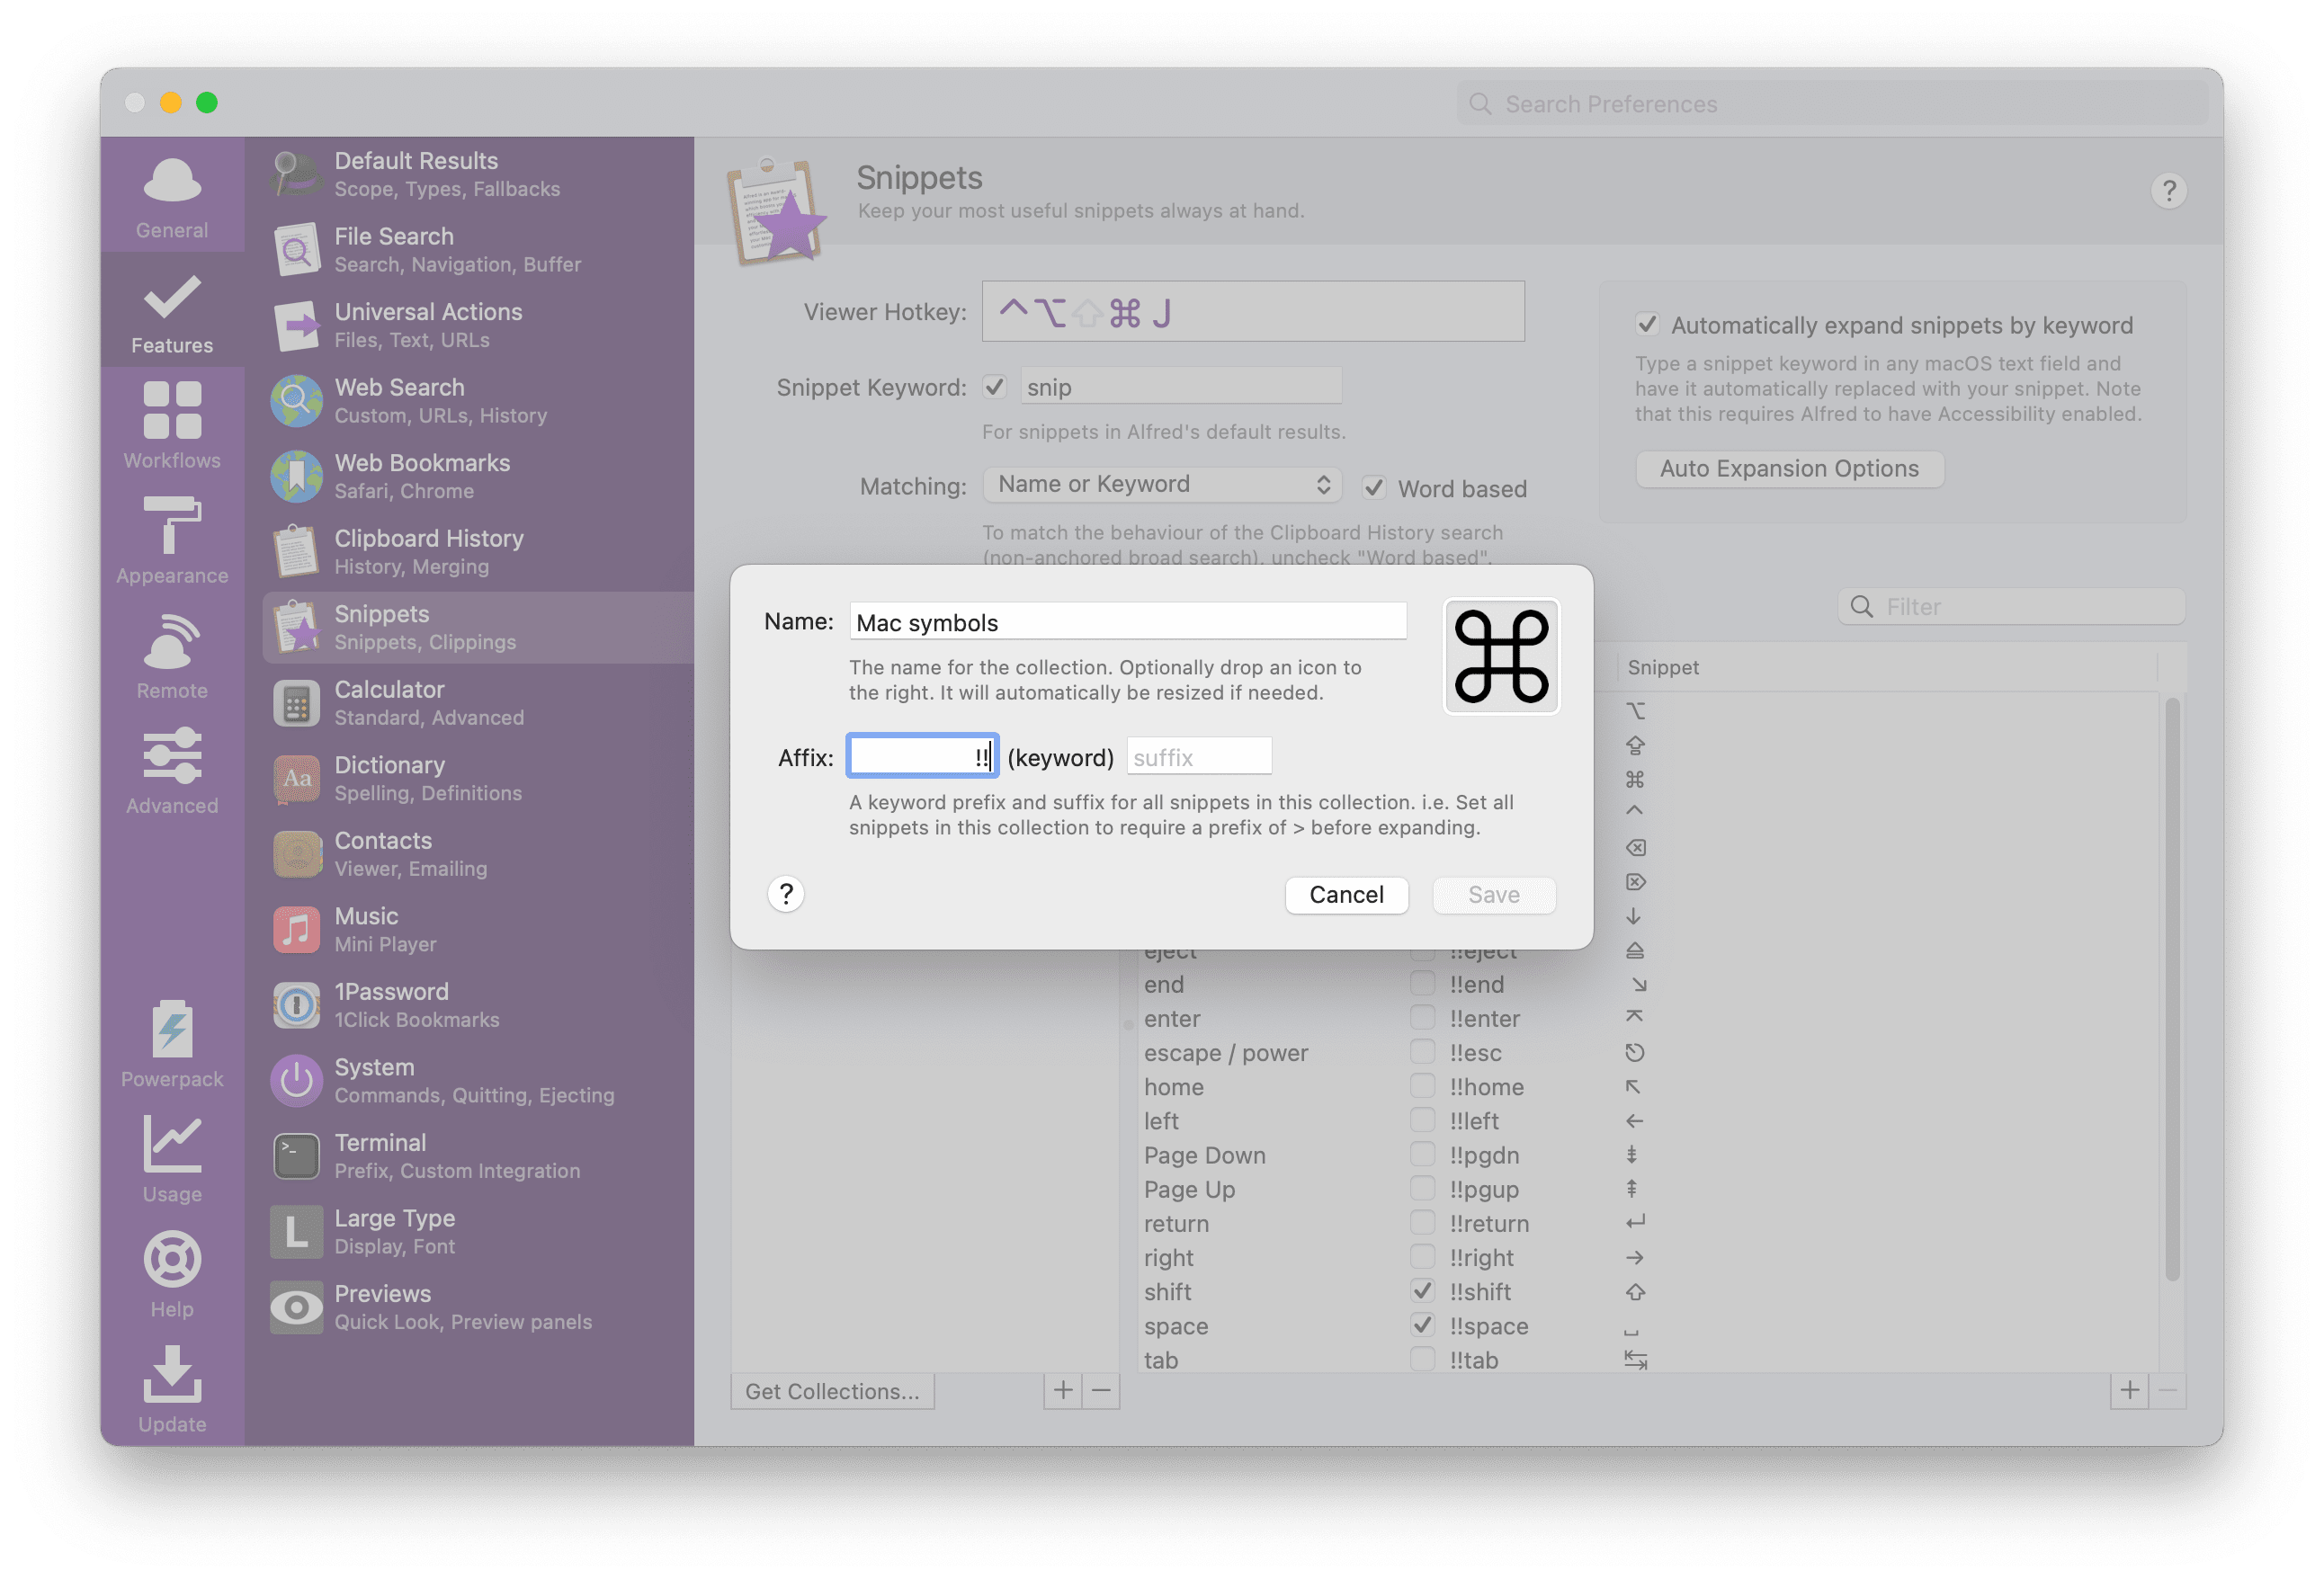Toggle the !!end snippet checkbox
Image resolution: width=2324 pixels, height=1579 pixels.
[x=1422, y=983]
